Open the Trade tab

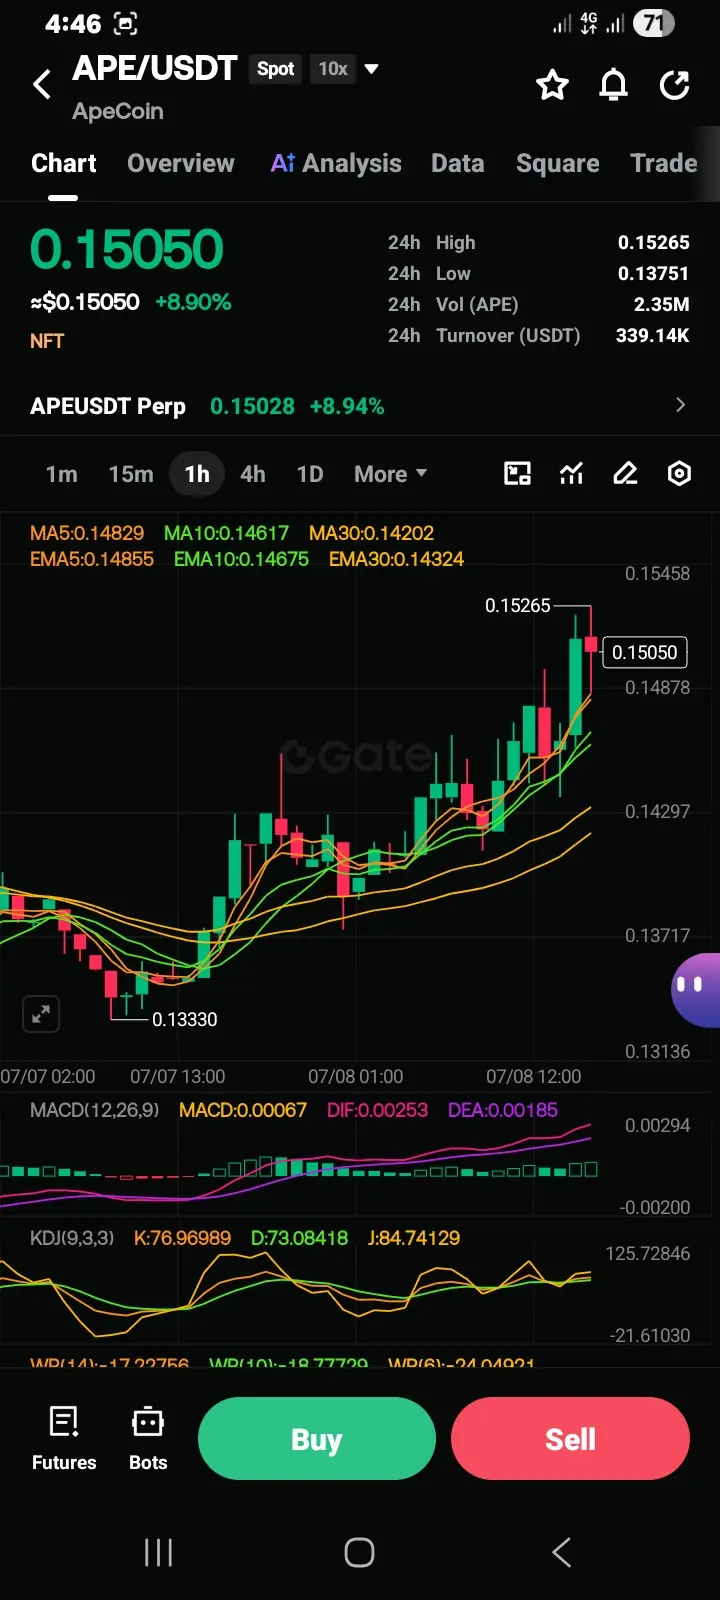tap(664, 163)
